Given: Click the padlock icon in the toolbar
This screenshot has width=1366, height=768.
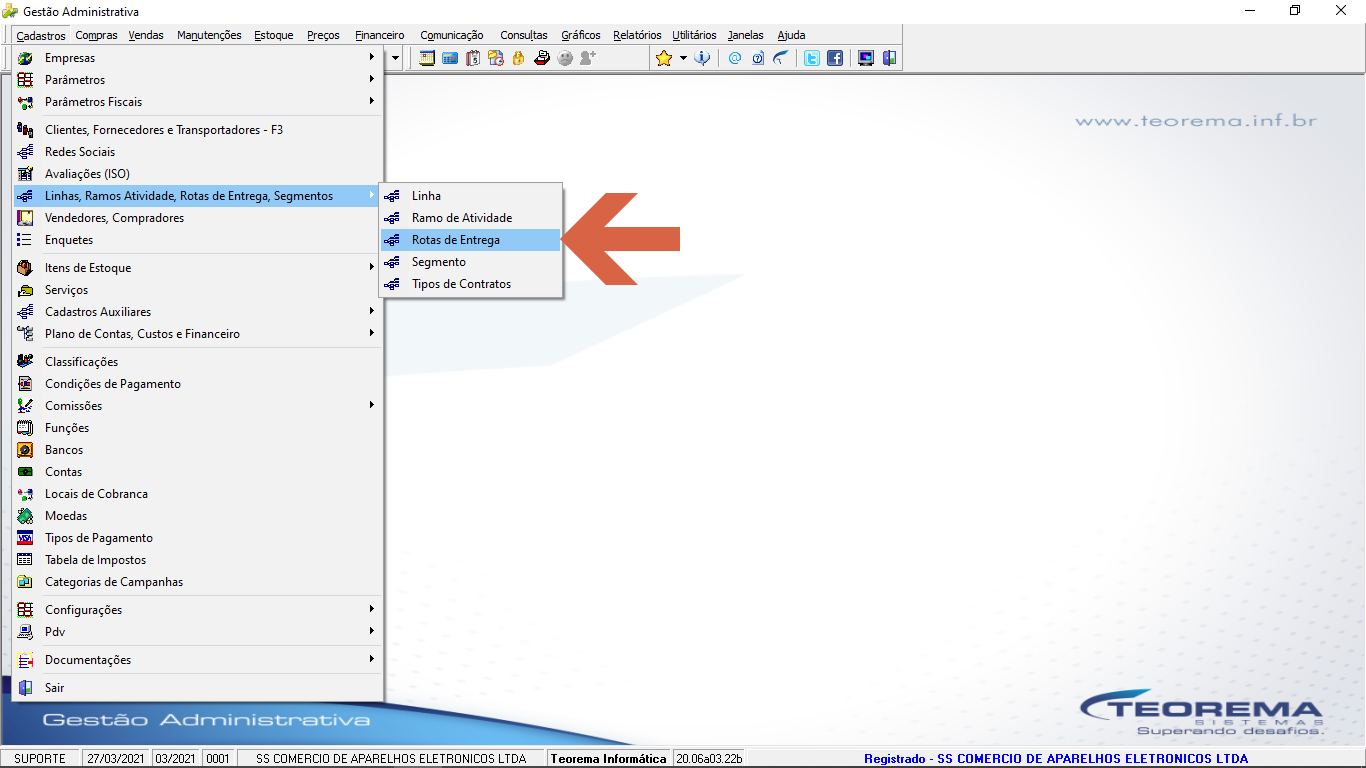Looking at the screenshot, I should point(518,58).
